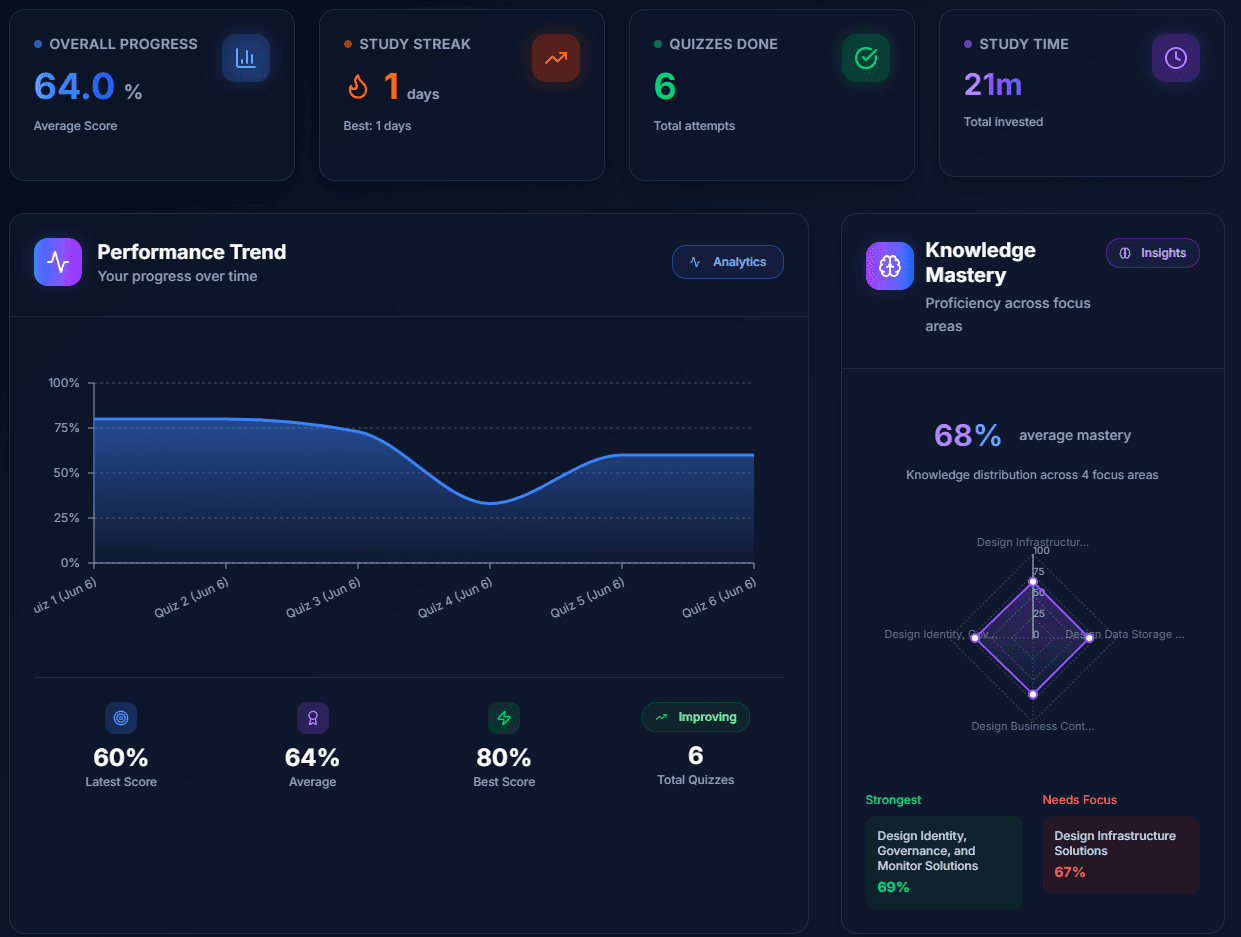Viewport: 1241px width, 937px height.
Task: Click the flame icon in Study Streak
Action: 358,87
